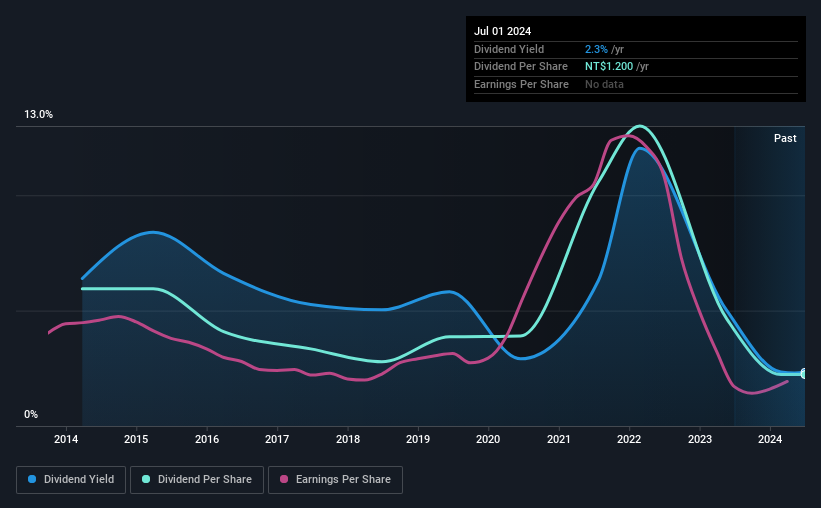The image size is (821, 508).
Task: Click the tooltip Dividend Yield row label
Action: tap(509, 49)
